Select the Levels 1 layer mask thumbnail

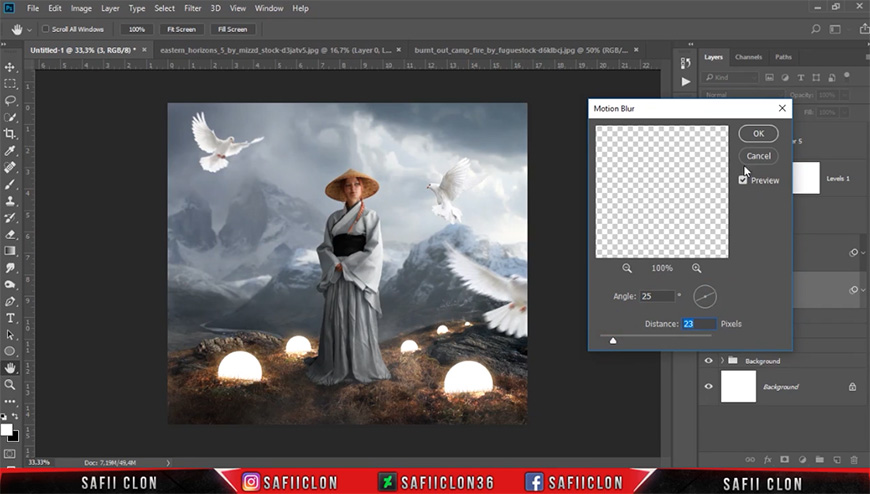pyautogui.click(x=806, y=178)
